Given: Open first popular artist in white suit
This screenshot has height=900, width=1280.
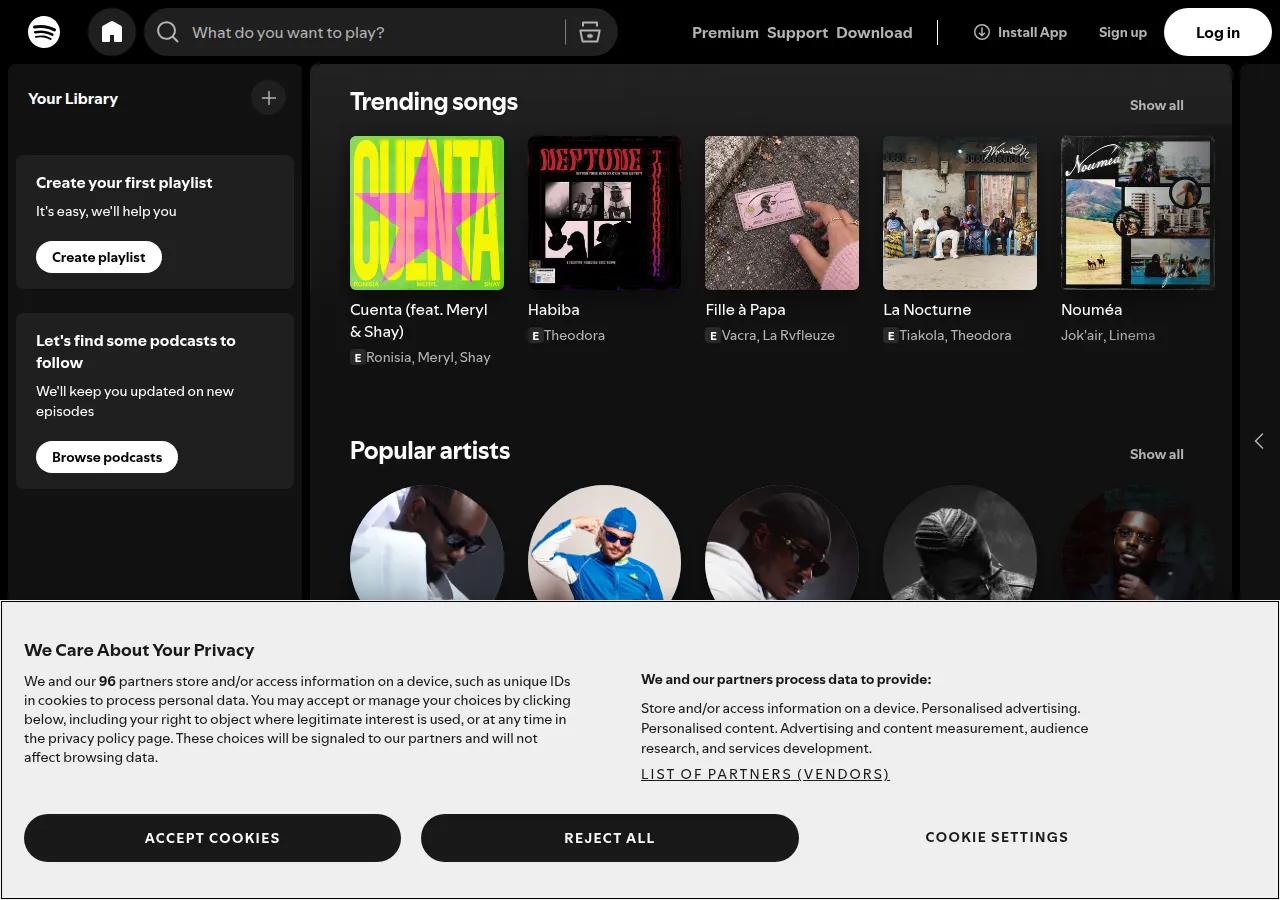Looking at the screenshot, I should click(427, 543).
